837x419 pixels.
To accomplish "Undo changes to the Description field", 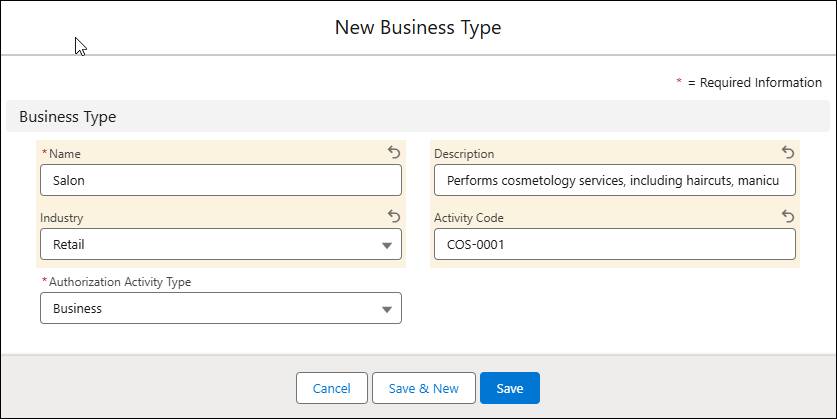I will pyautogui.click(x=787, y=153).
